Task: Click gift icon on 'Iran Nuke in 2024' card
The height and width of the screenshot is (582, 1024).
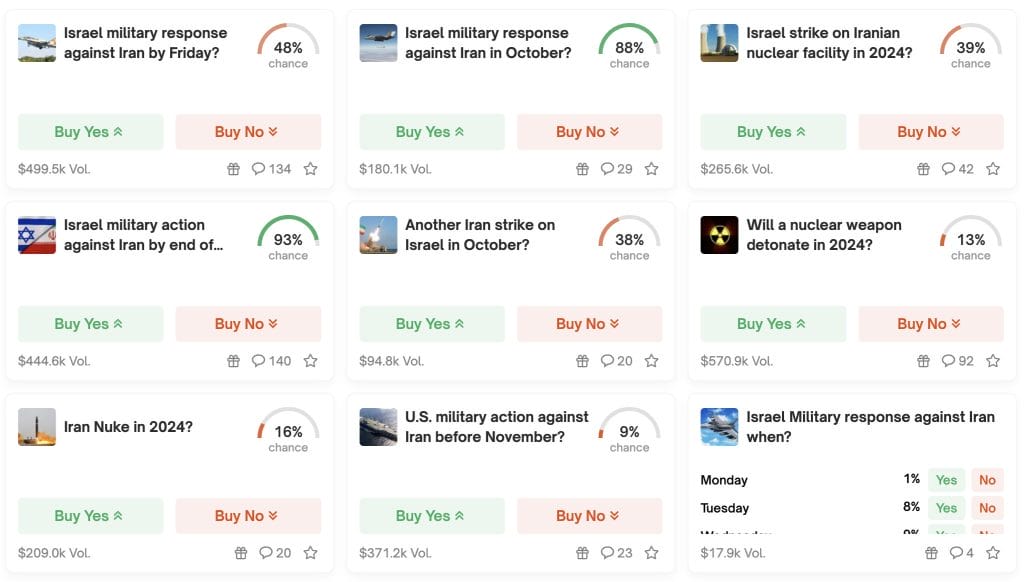Action: (x=241, y=553)
